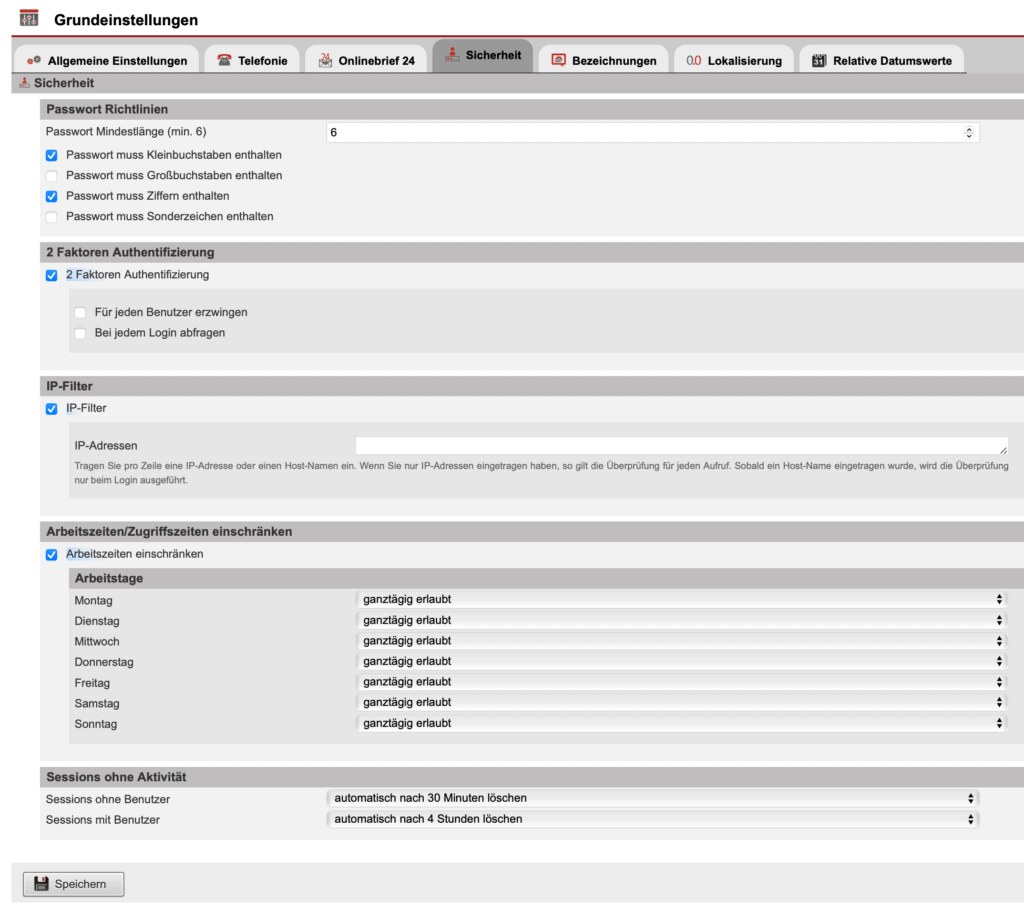Click the Sicherheit person icon
1024x919 pixels.
(x=454, y=56)
